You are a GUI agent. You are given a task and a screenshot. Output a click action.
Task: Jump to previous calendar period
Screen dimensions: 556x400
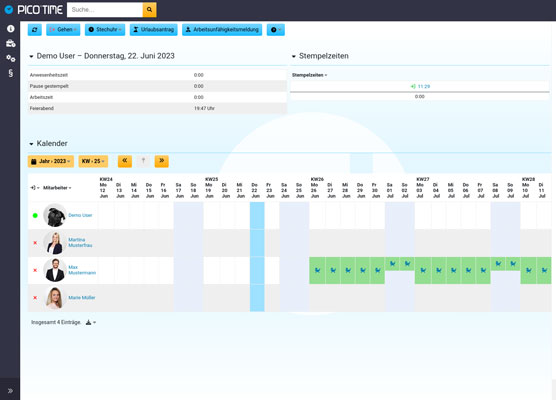coord(125,161)
